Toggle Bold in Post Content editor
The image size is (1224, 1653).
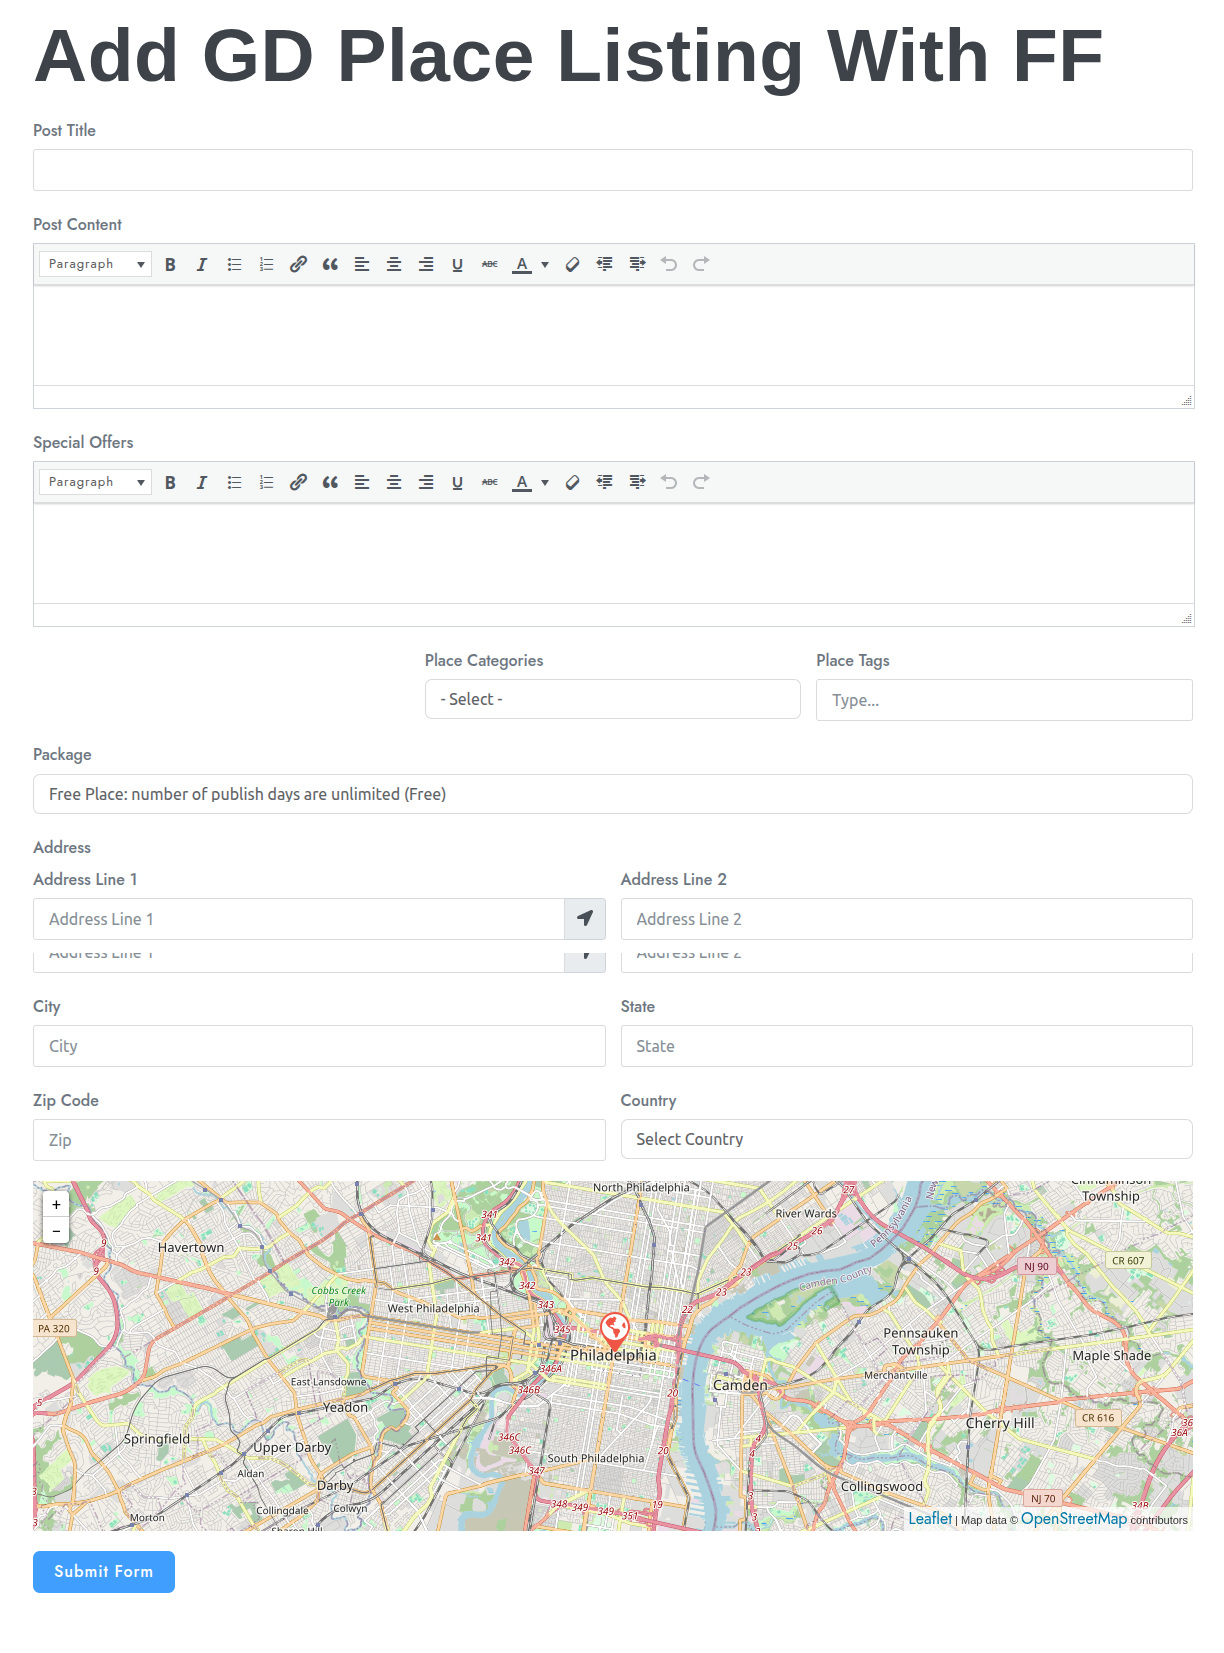tap(170, 265)
